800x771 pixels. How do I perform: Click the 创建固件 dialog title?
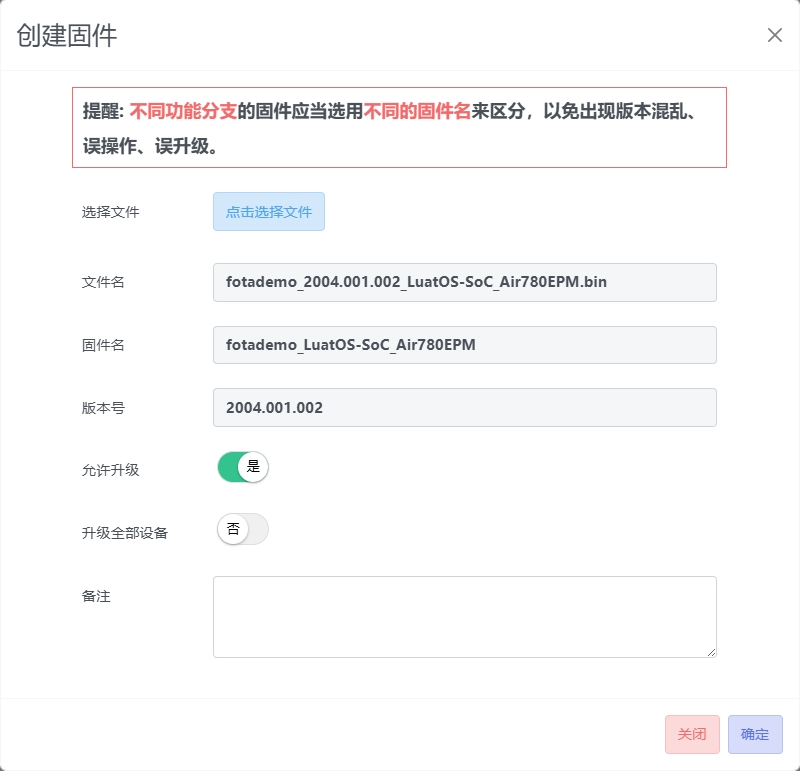[x=67, y=36]
